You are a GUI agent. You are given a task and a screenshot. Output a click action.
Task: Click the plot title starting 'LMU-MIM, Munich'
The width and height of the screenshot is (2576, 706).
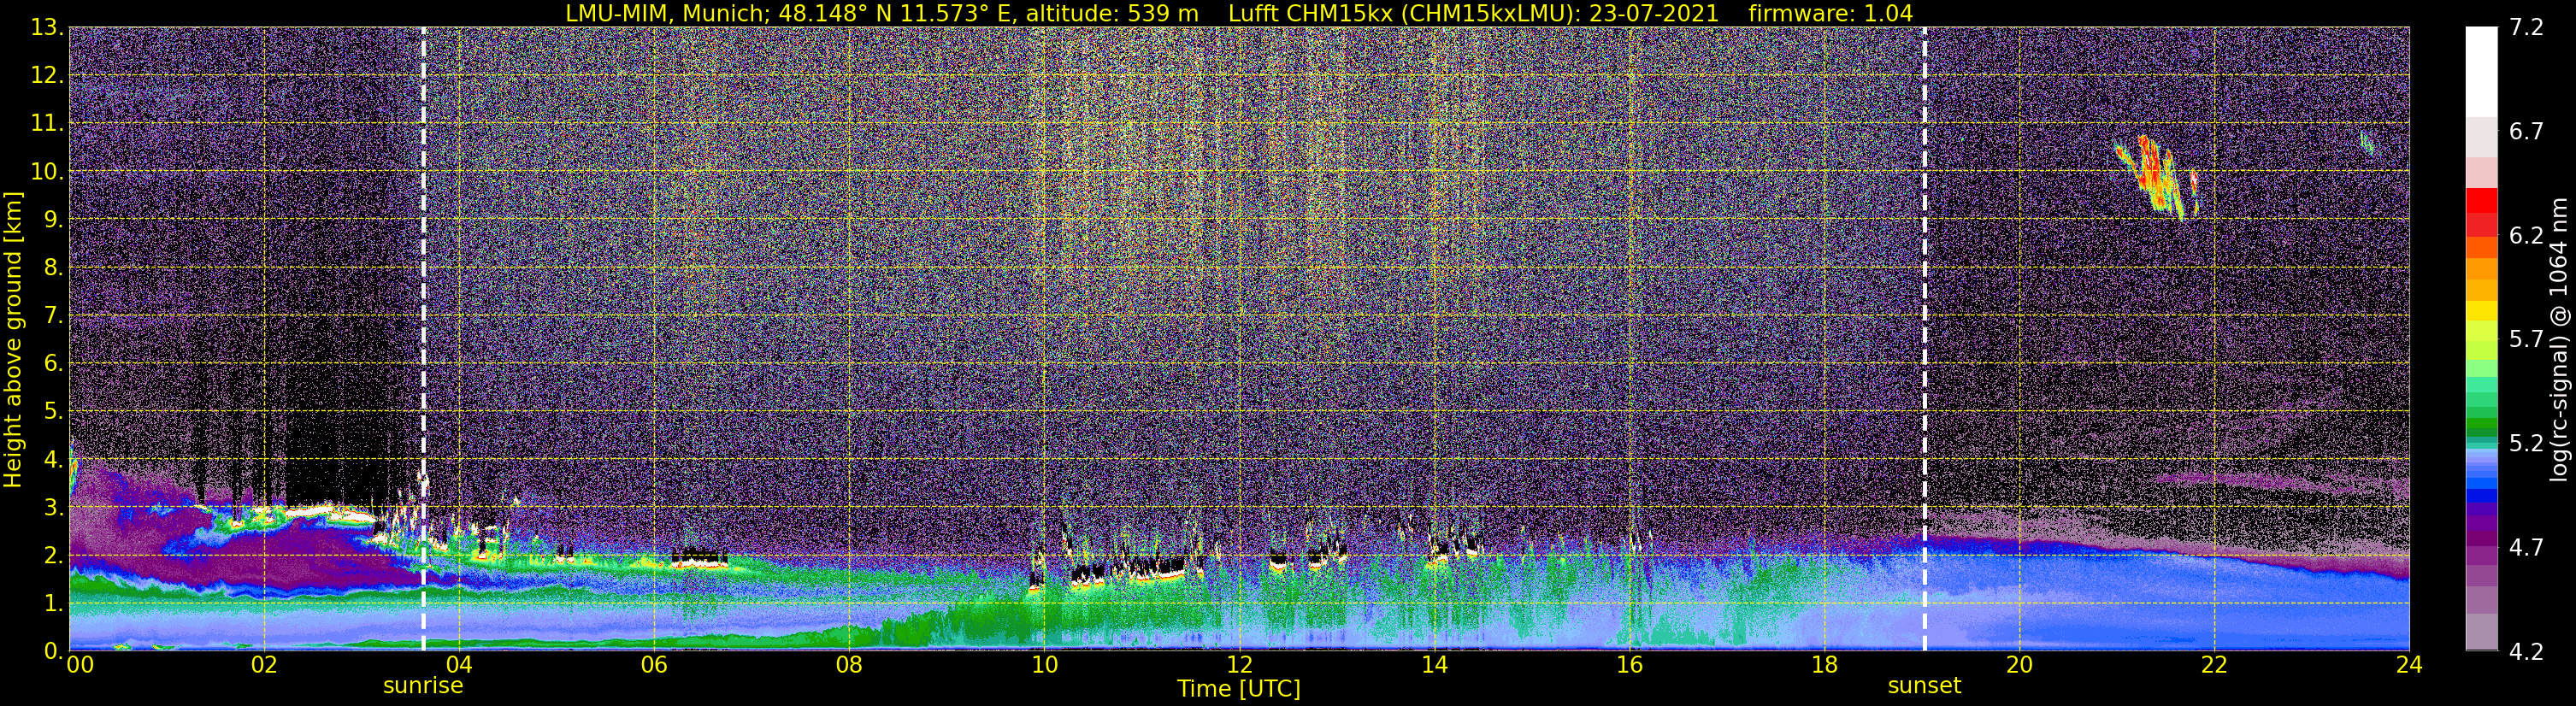[x=1239, y=13]
